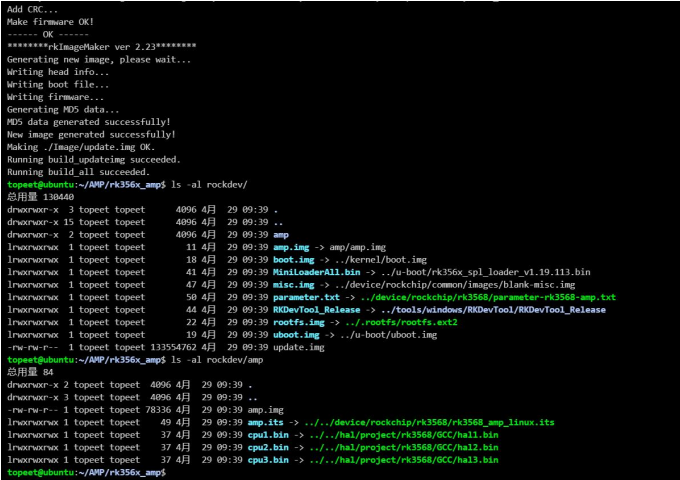680x480 pixels.
Task: Click the '总用量 84' line
Action: (x=30, y=372)
